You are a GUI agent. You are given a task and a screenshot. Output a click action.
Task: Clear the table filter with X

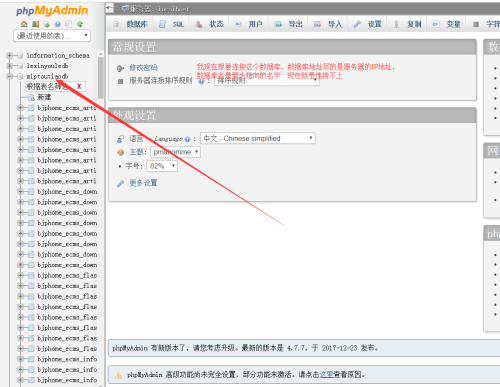click(79, 87)
